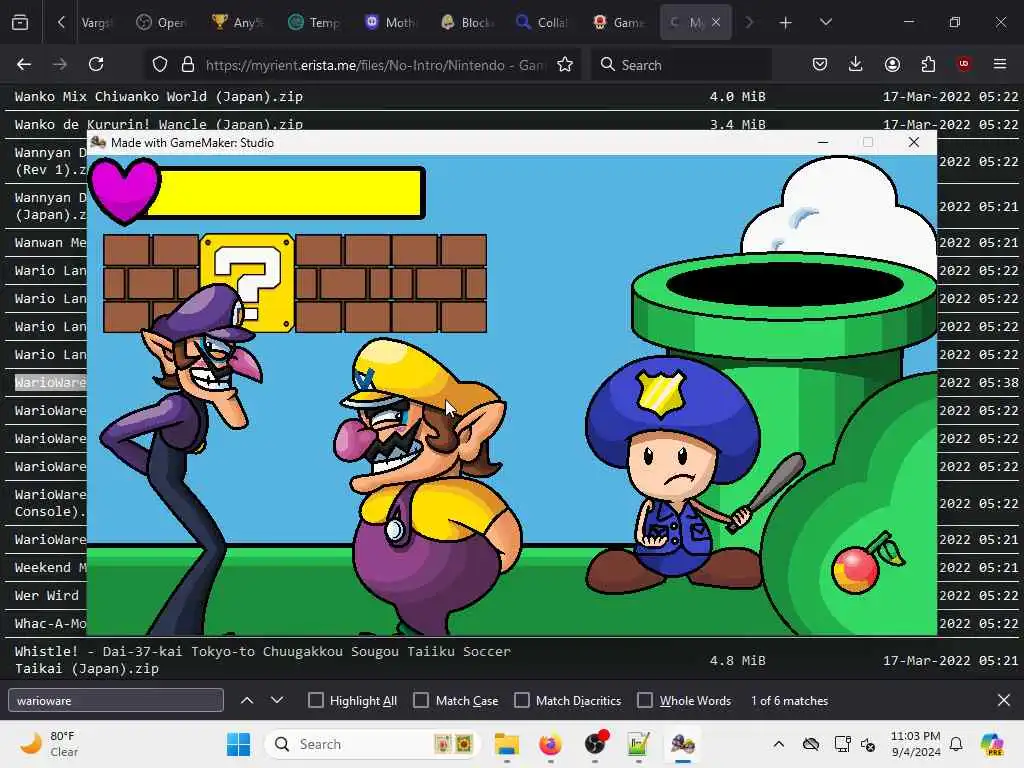Viewport: 1024px width, 768px height.
Task: Click the find bar warioware text field
Action: (x=116, y=700)
